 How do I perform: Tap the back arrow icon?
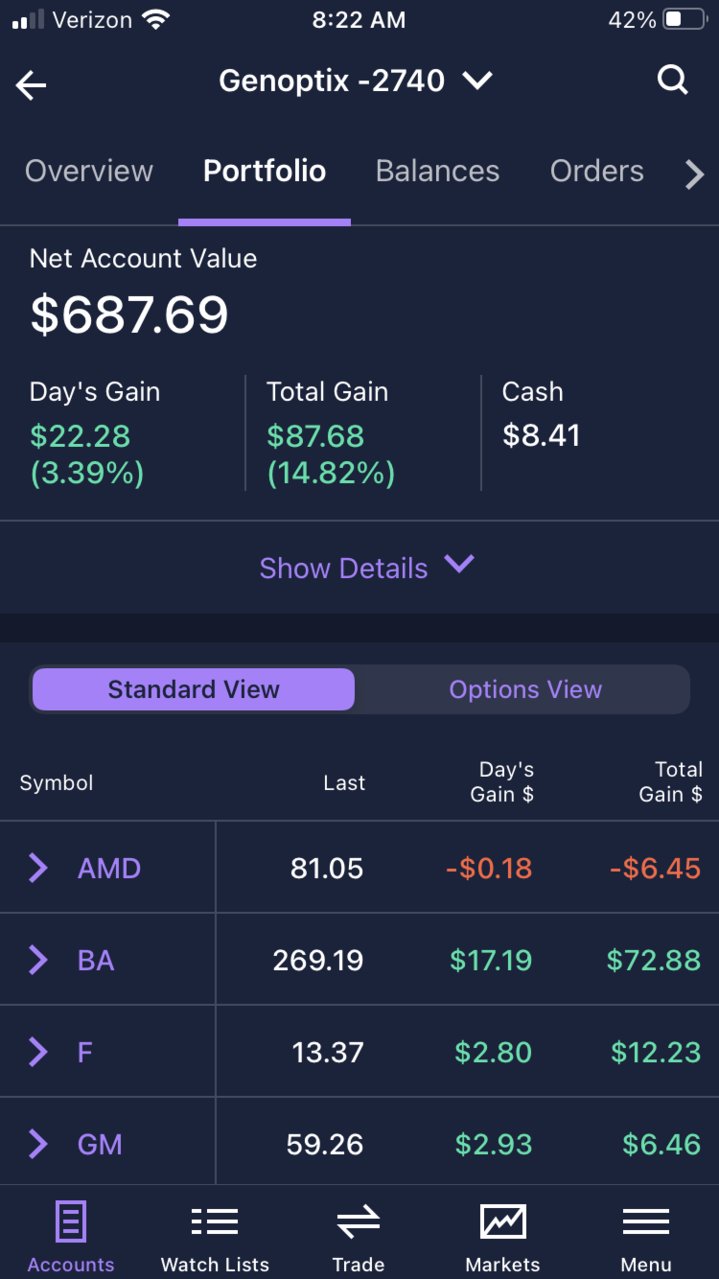(x=31, y=86)
